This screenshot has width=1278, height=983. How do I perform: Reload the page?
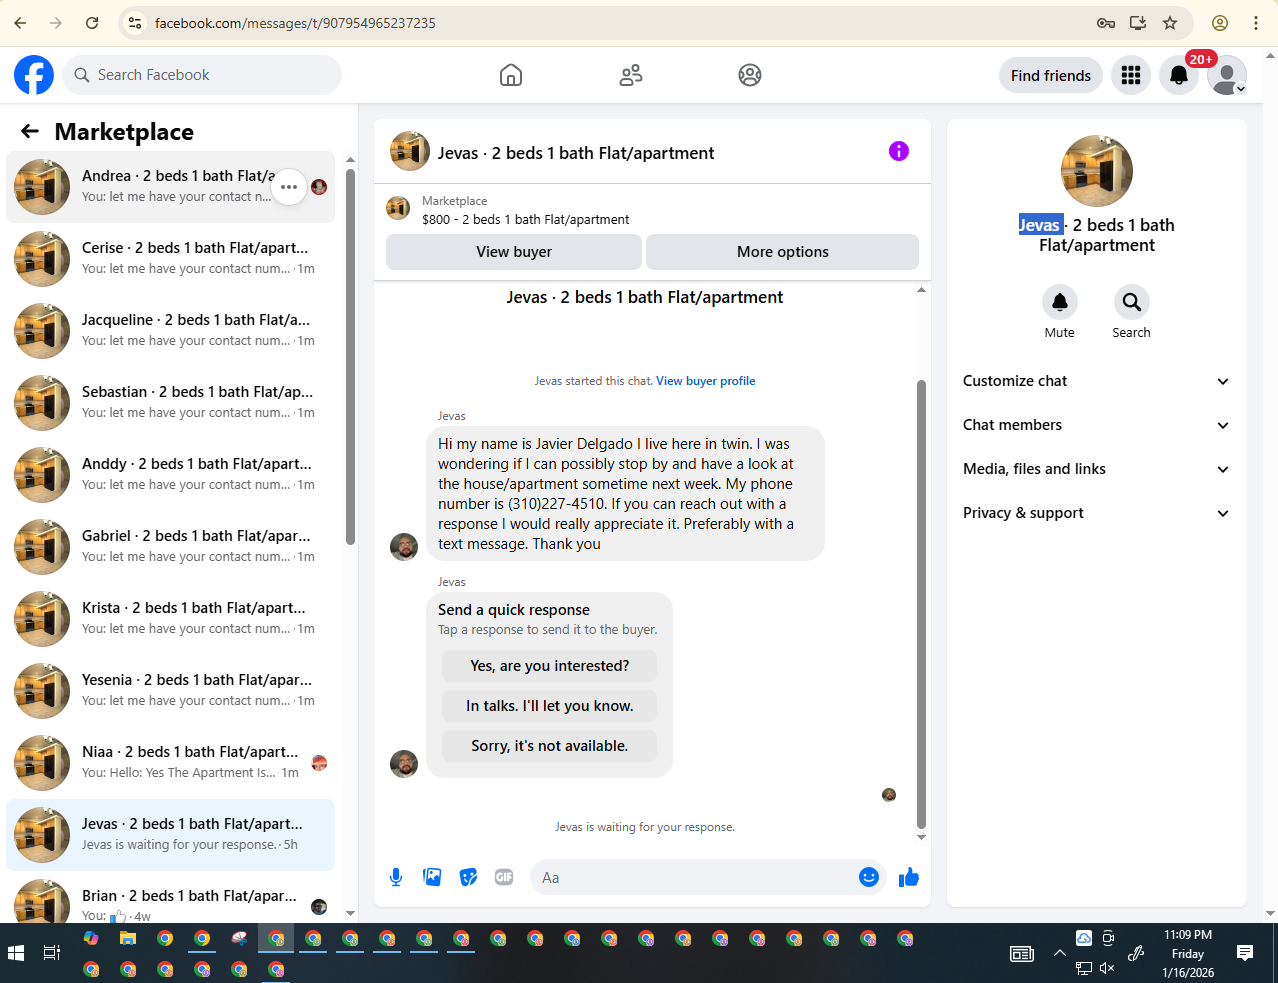click(92, 23)
